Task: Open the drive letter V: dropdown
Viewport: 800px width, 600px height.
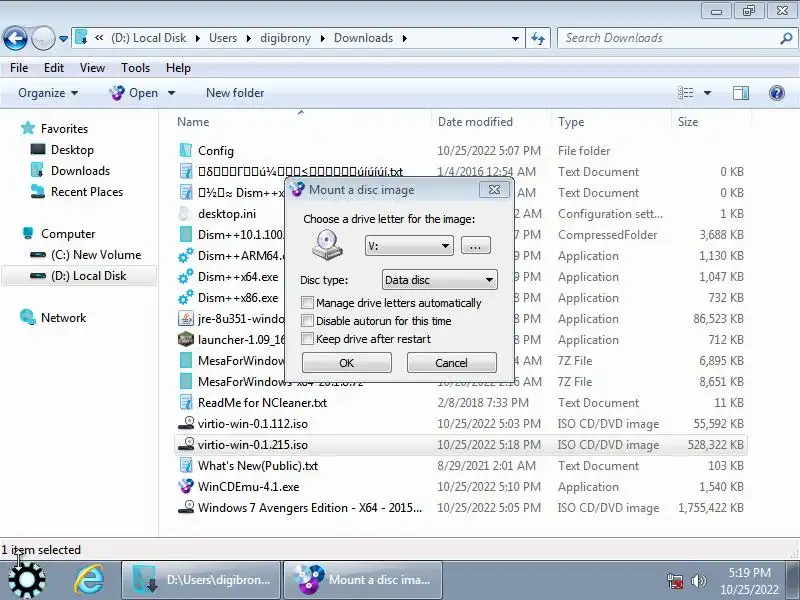Action: [x=409, y=246]
